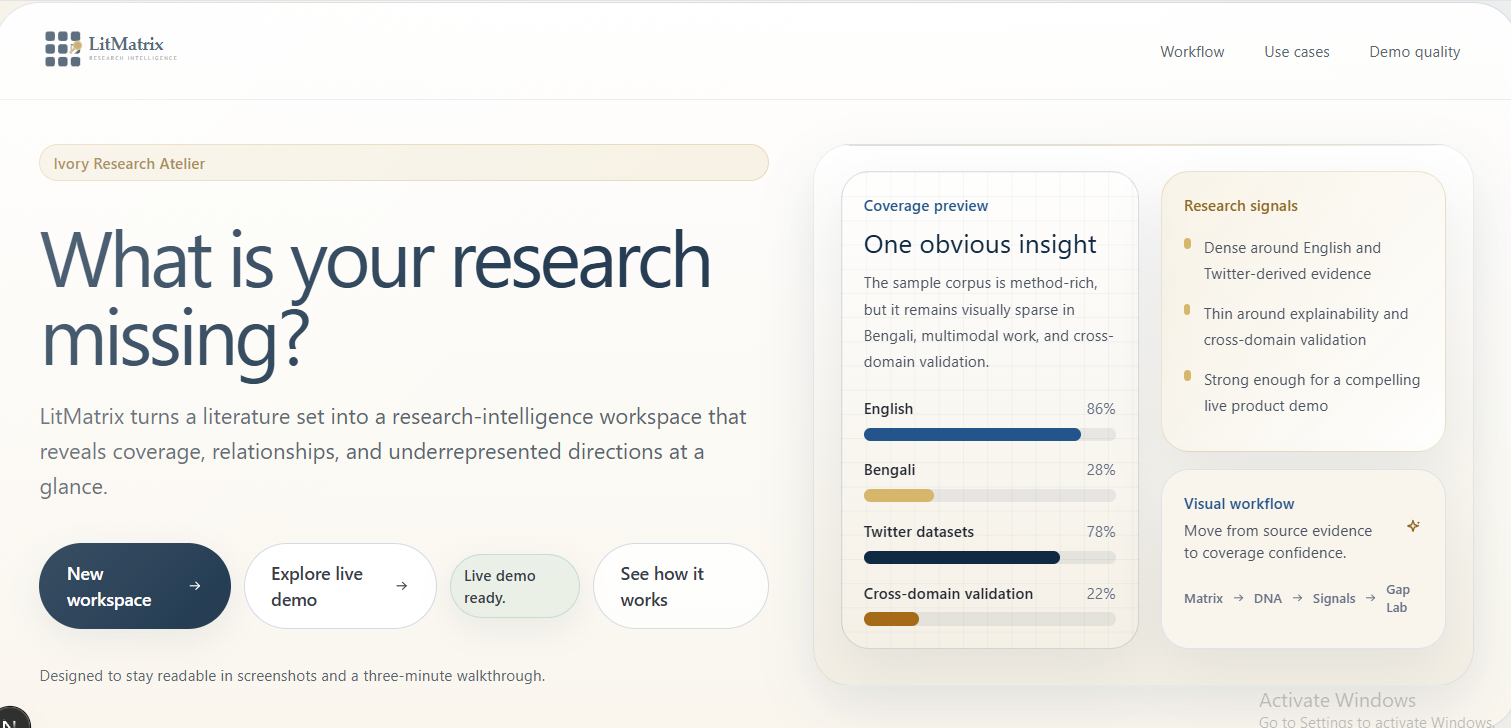The image size is (1511, 728).
Task: Click the arrow between Matrix and DNA
Action: point(1239,598)
